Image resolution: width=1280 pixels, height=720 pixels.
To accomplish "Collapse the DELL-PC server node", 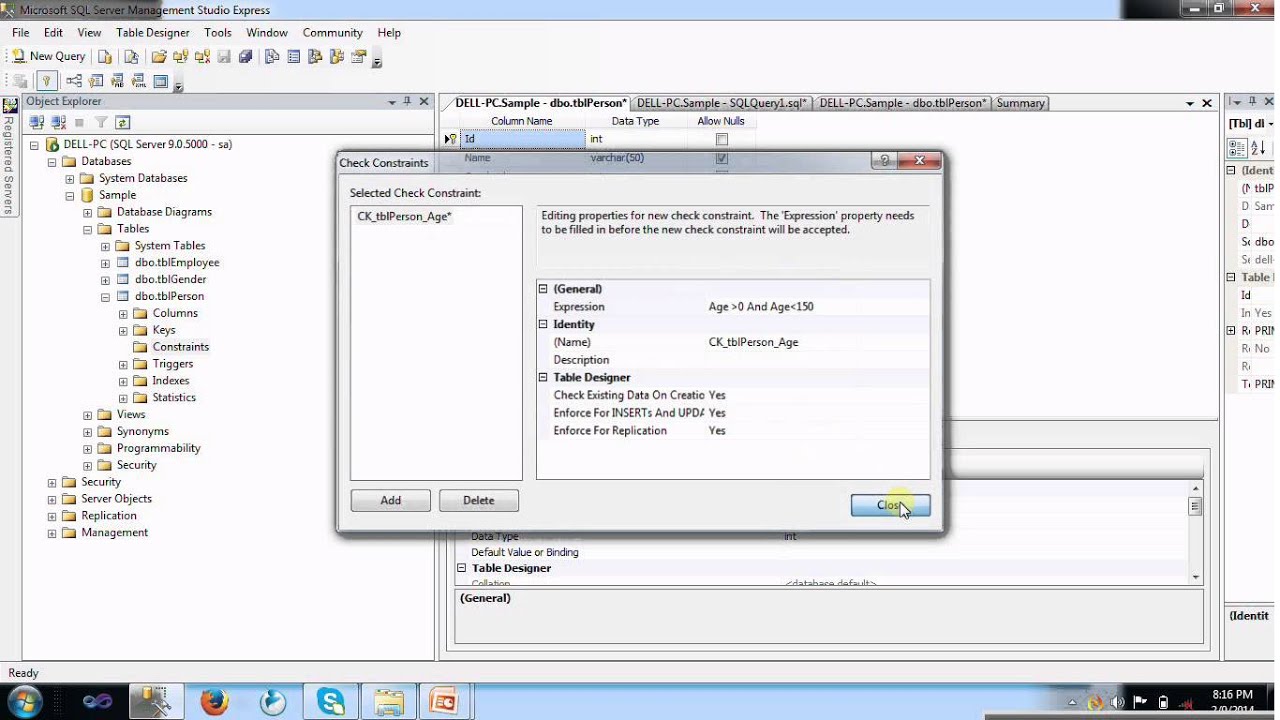I will coord(34,145).
